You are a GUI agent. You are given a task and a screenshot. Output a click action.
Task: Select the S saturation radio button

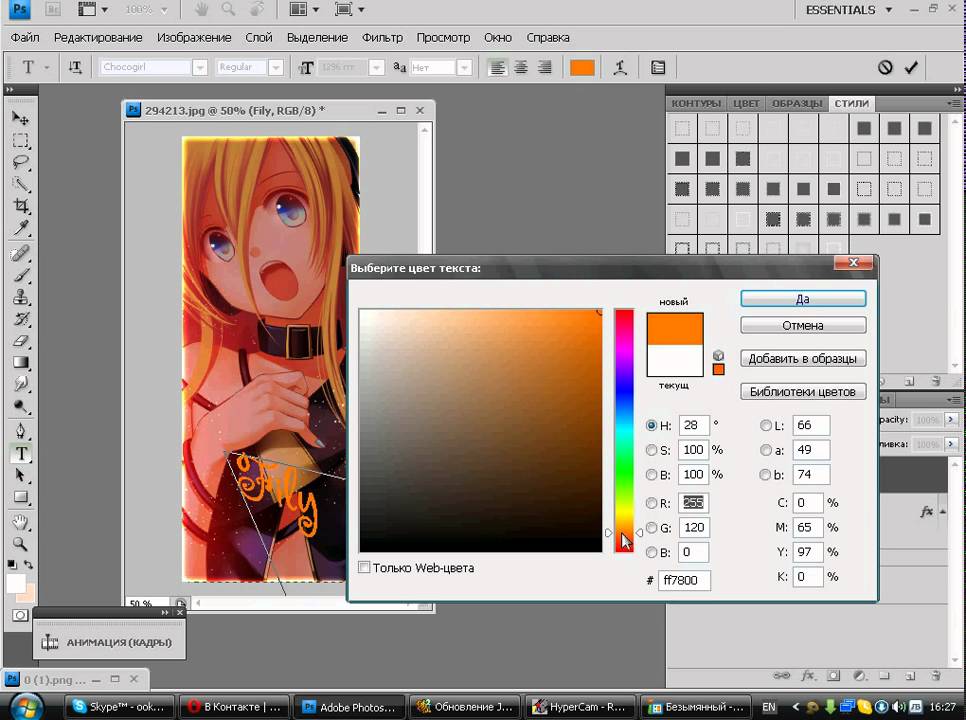[x=651, y=450]
